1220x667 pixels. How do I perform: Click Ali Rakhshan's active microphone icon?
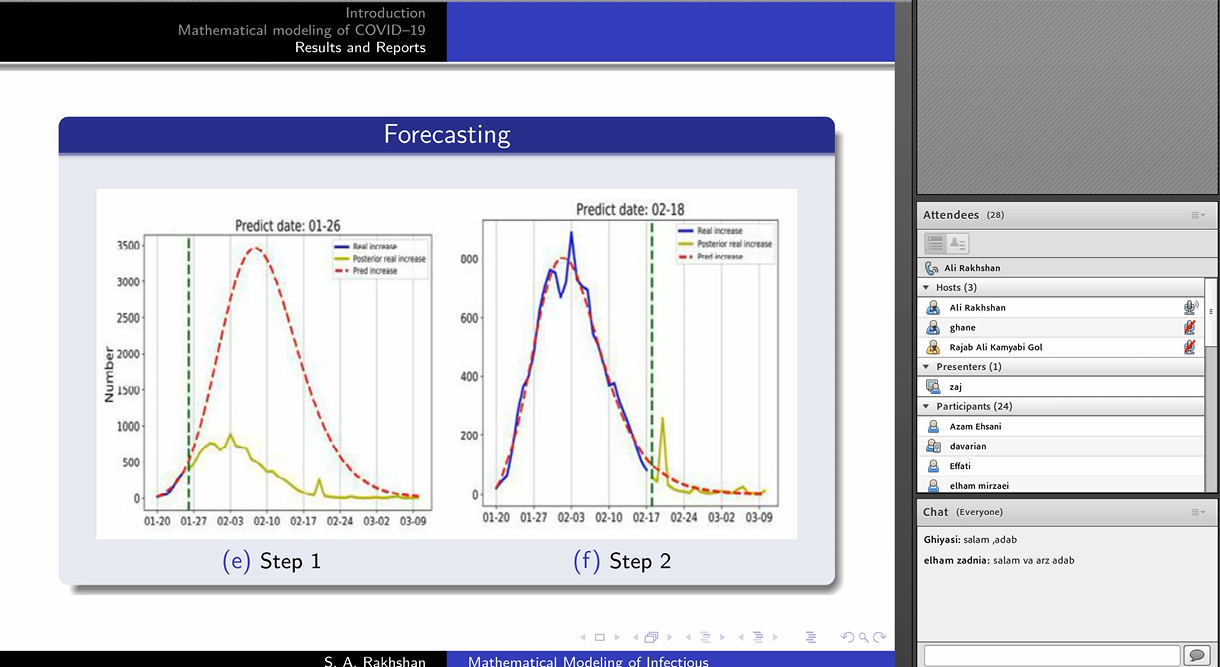click(x=1190, y=308)
